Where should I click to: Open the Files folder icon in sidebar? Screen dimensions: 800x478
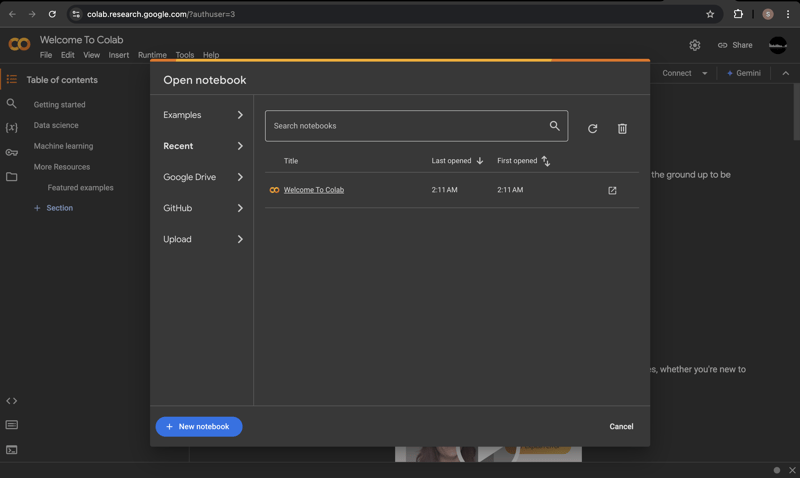(12, 177)
